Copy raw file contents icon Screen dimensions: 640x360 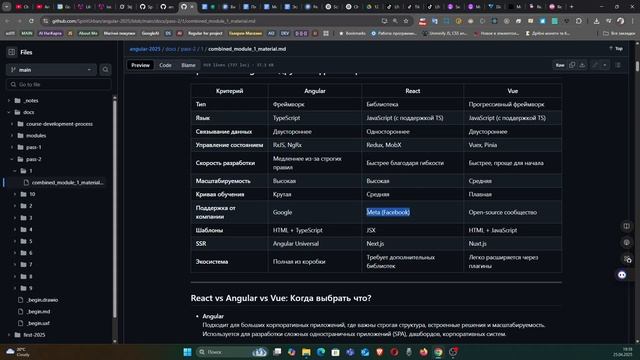pos(572,65)
